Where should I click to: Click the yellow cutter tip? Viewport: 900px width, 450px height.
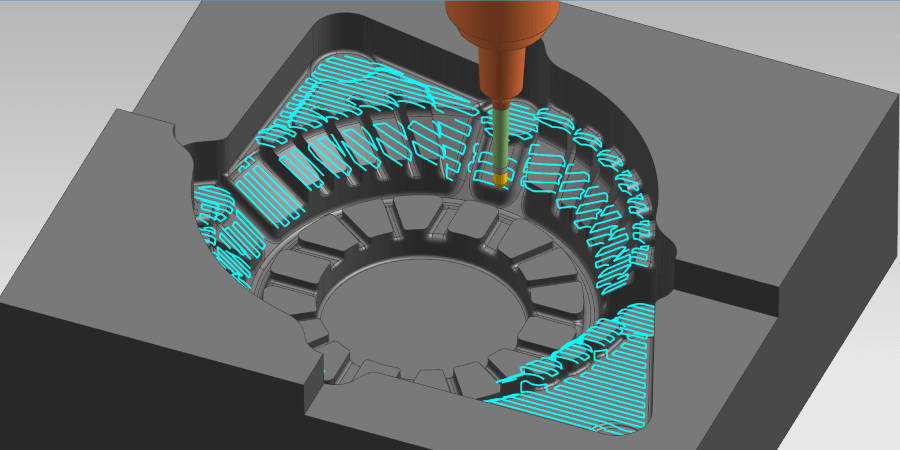pos(501,179)
